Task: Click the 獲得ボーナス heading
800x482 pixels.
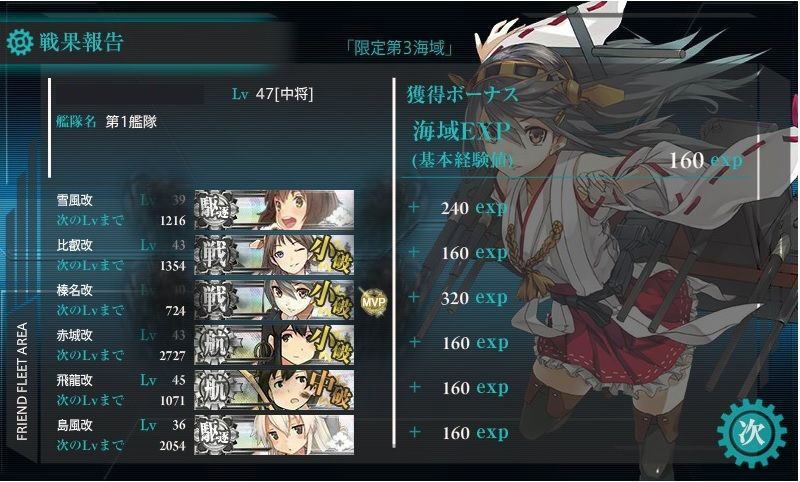Action: tap(462, 95)
